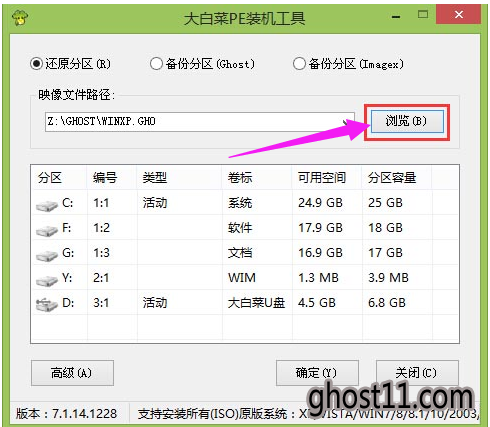Click the 4.5 GB free space cell
Screen dimensions: 490x427
coord(317,303)
